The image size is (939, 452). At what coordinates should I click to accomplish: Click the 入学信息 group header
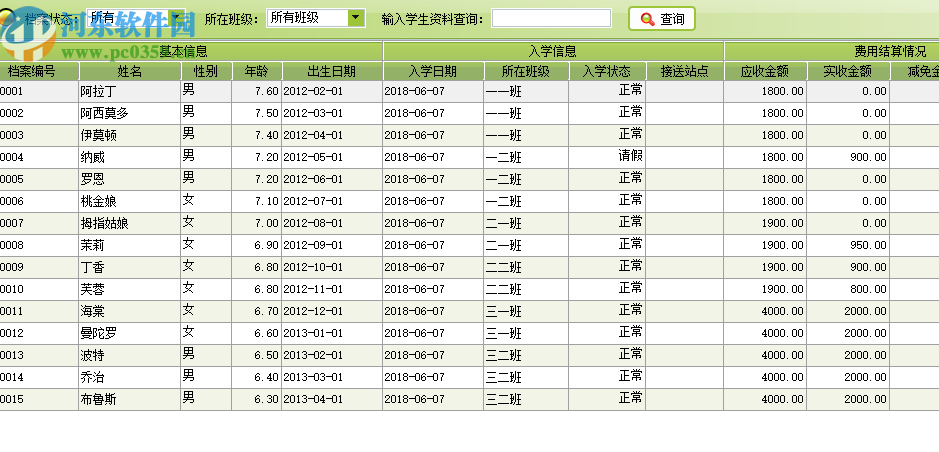click(x=553, y=52)
